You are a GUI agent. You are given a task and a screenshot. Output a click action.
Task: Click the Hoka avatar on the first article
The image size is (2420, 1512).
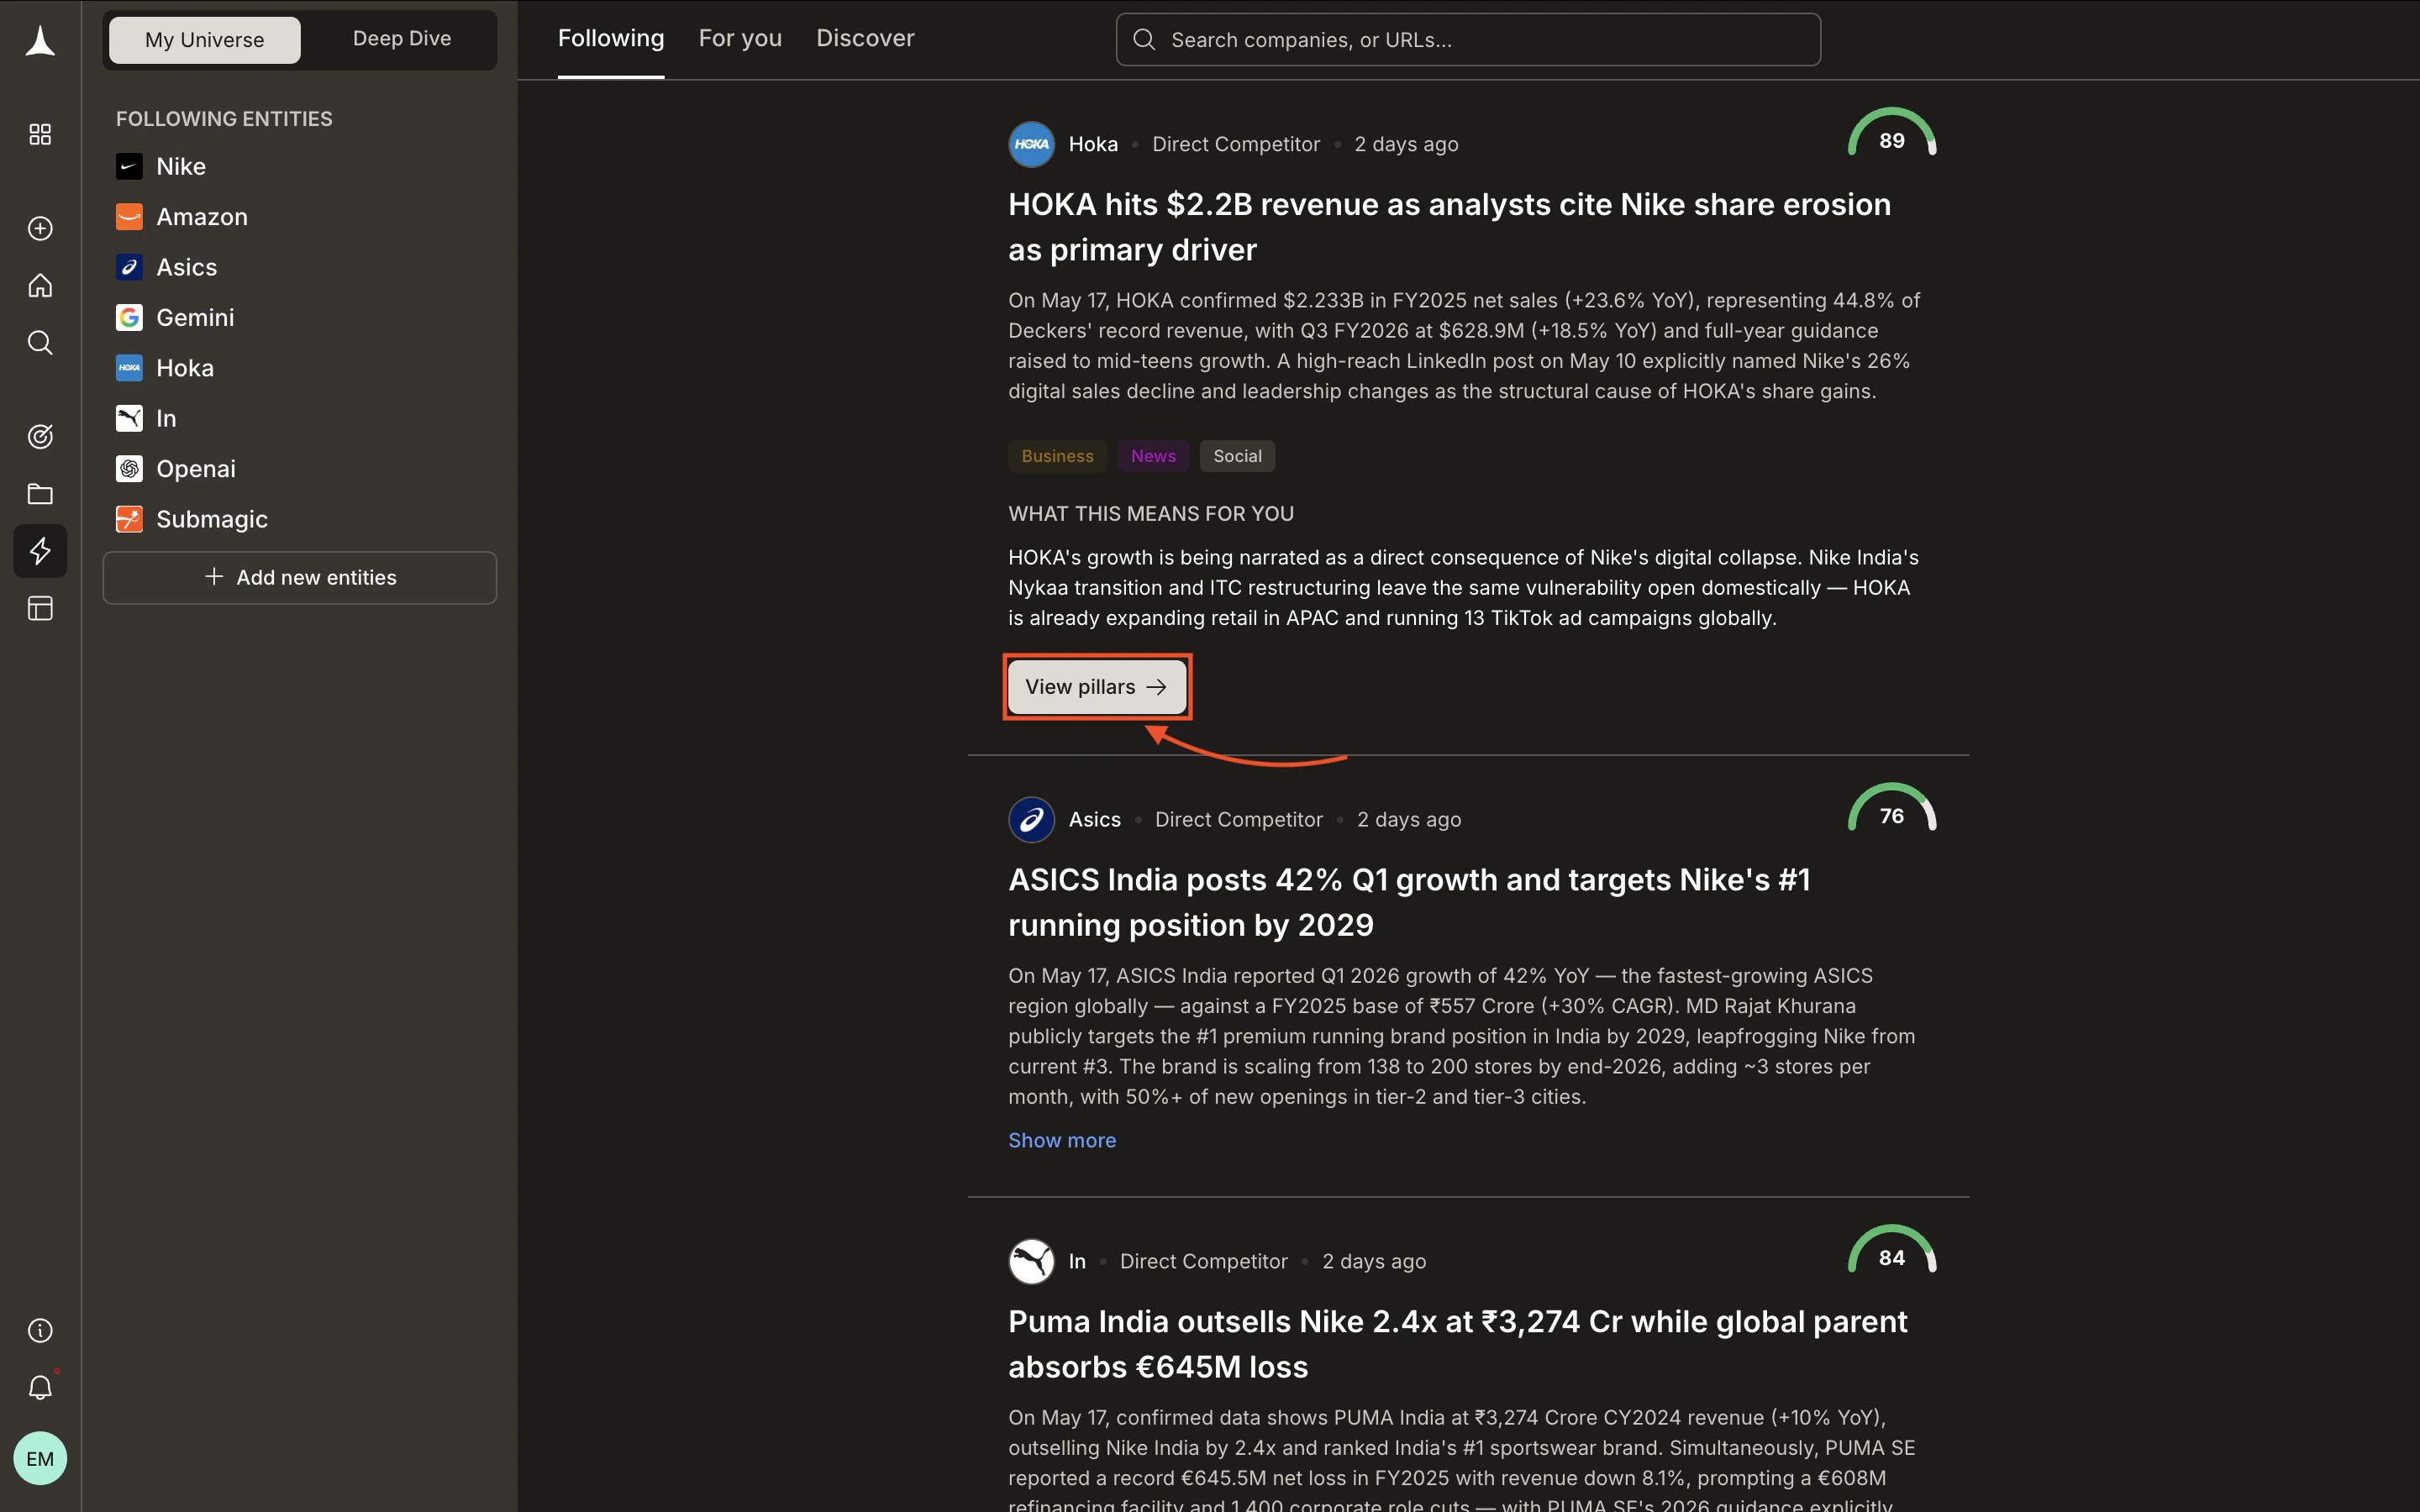[x=1031, y=144]
